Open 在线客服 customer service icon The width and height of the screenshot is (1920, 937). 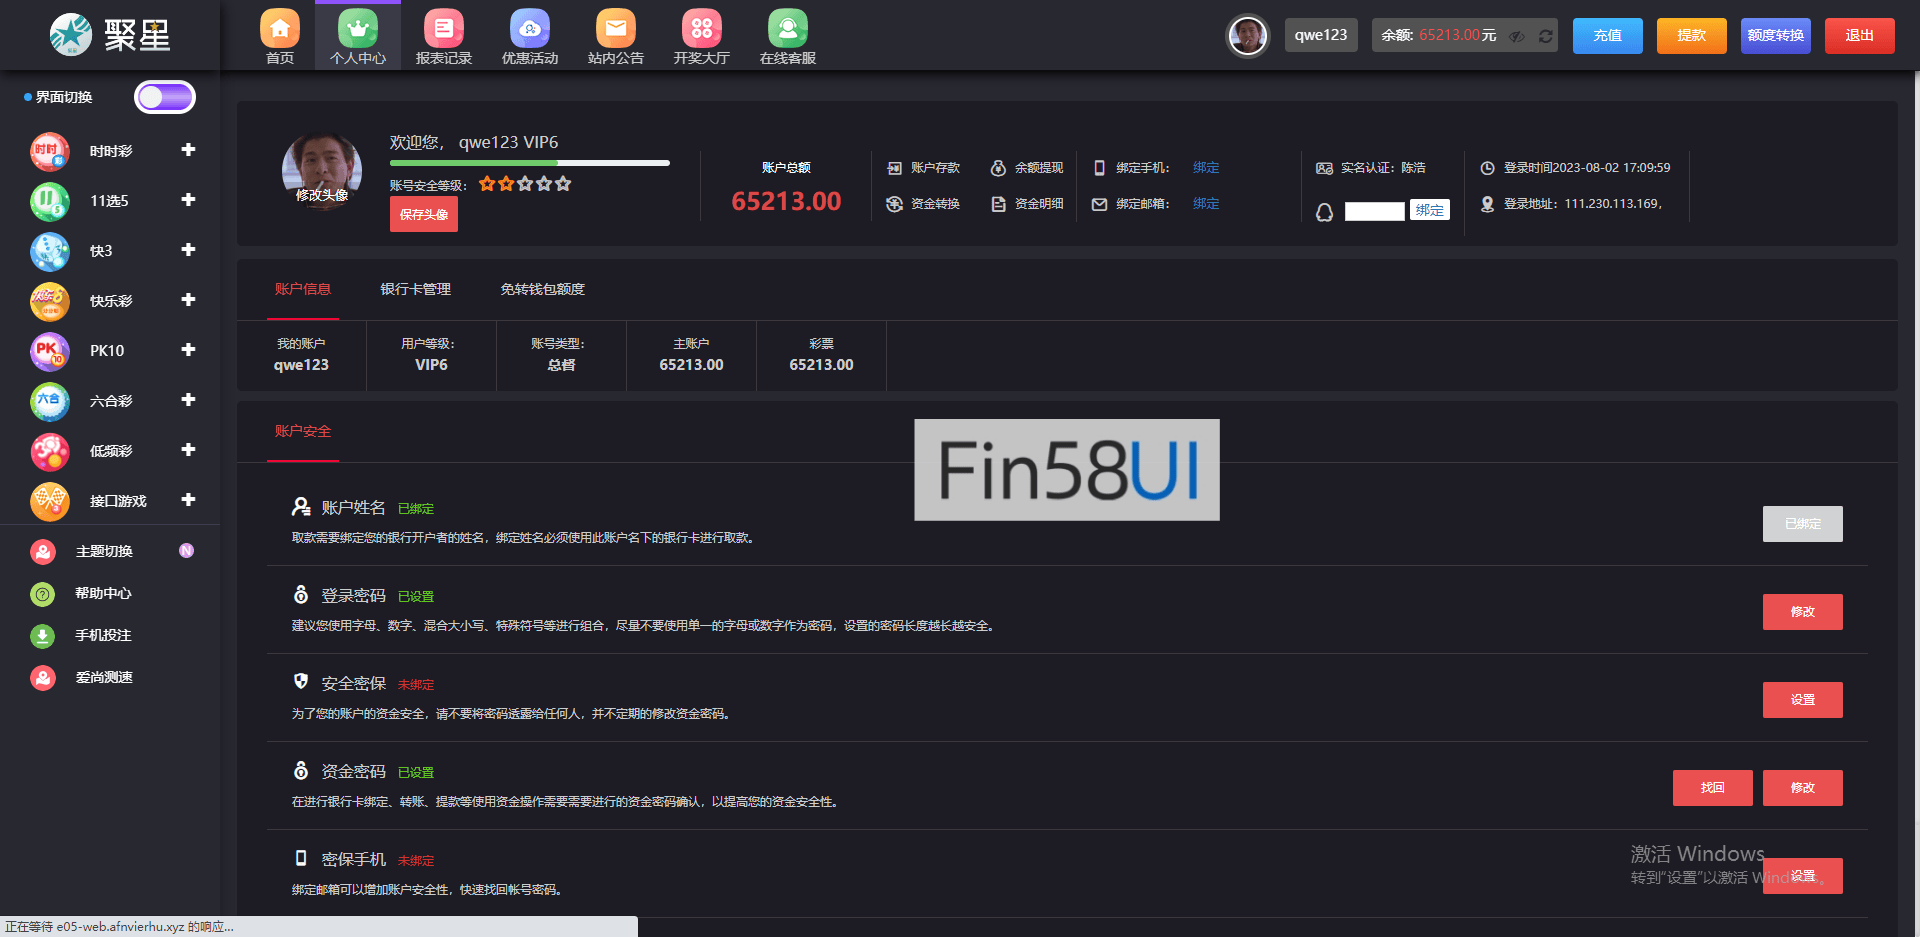tap(787, 30)
